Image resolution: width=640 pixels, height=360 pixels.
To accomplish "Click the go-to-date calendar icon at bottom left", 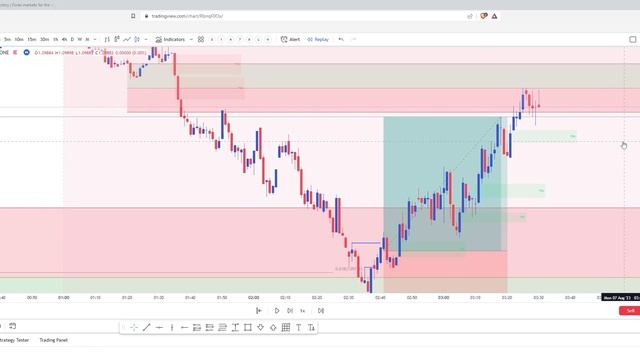I will click(13, 326).
